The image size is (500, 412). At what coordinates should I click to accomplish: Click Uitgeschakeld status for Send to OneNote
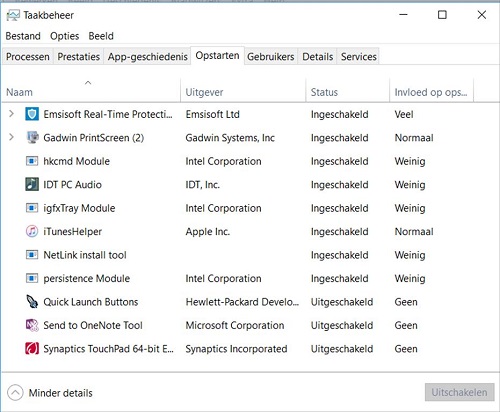pos(342,325)
